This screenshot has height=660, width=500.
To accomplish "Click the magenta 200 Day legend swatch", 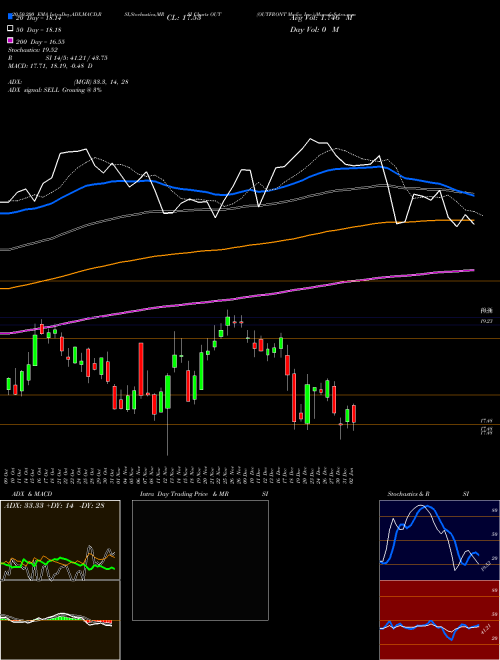I will pos(11,40).
